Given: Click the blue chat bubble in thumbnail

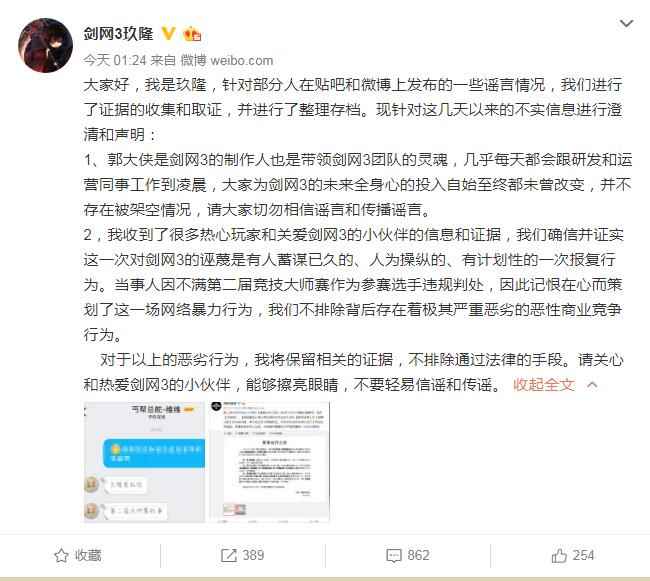Looking at the screenshot, I should [x=154, y=453].
